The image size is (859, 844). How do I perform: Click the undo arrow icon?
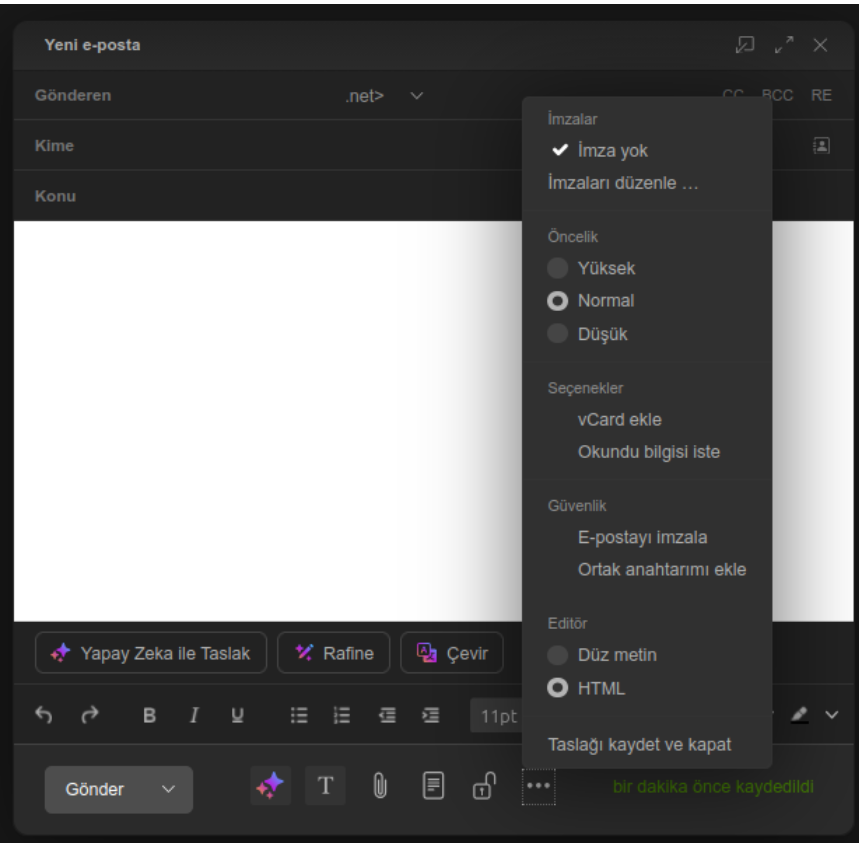tap(43, 715)
